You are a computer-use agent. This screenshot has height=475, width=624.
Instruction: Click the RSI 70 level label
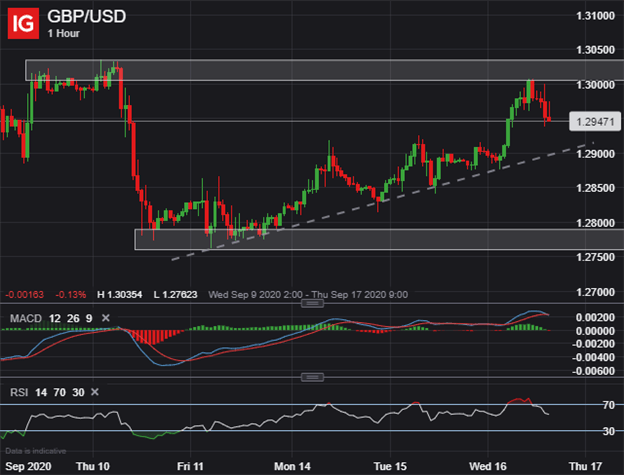tap(609, 405)
